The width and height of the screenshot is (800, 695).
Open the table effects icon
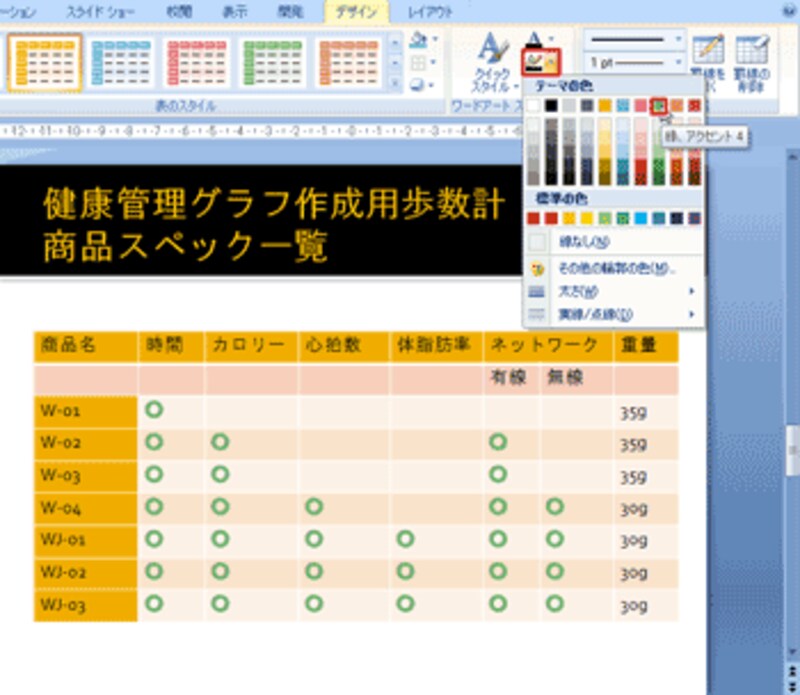(418, 85)
